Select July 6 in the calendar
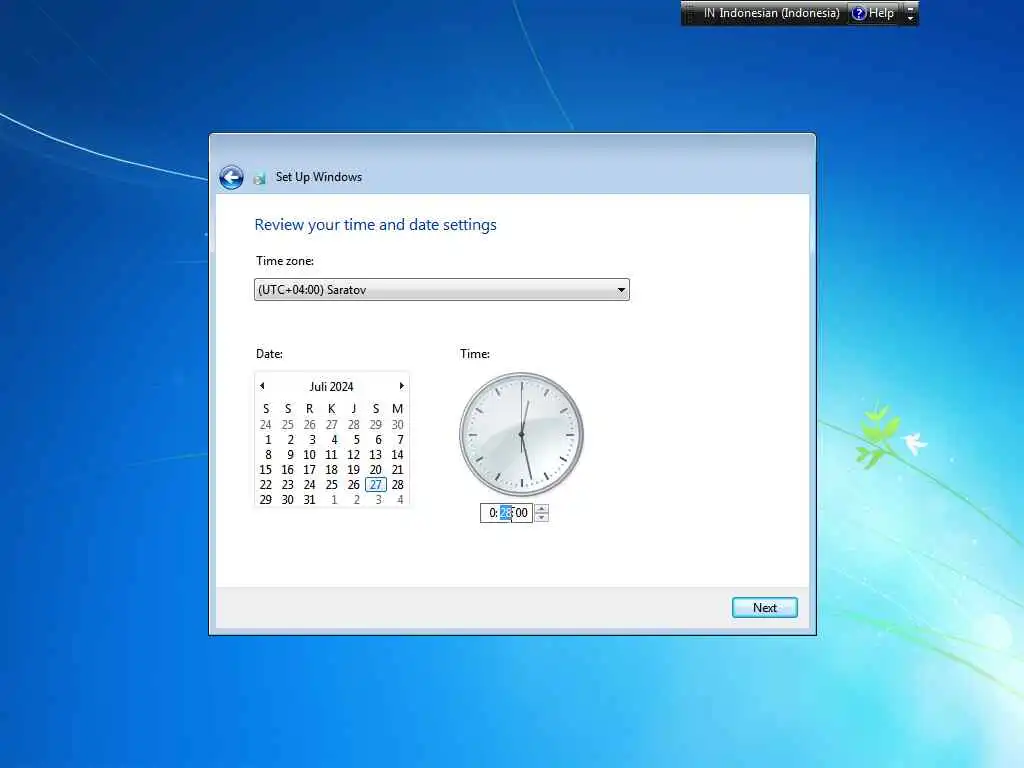Image resolution: width=1024 pixels, height=768 pixels. click(x=377, y=440)
